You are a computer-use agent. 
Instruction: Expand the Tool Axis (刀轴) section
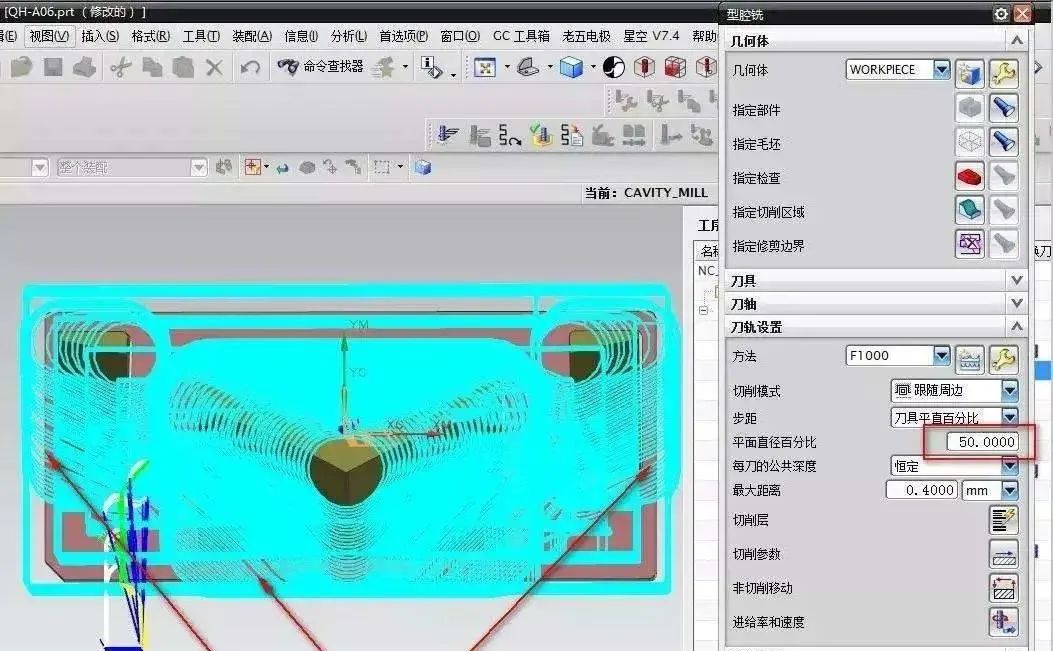pos(1016,304)
